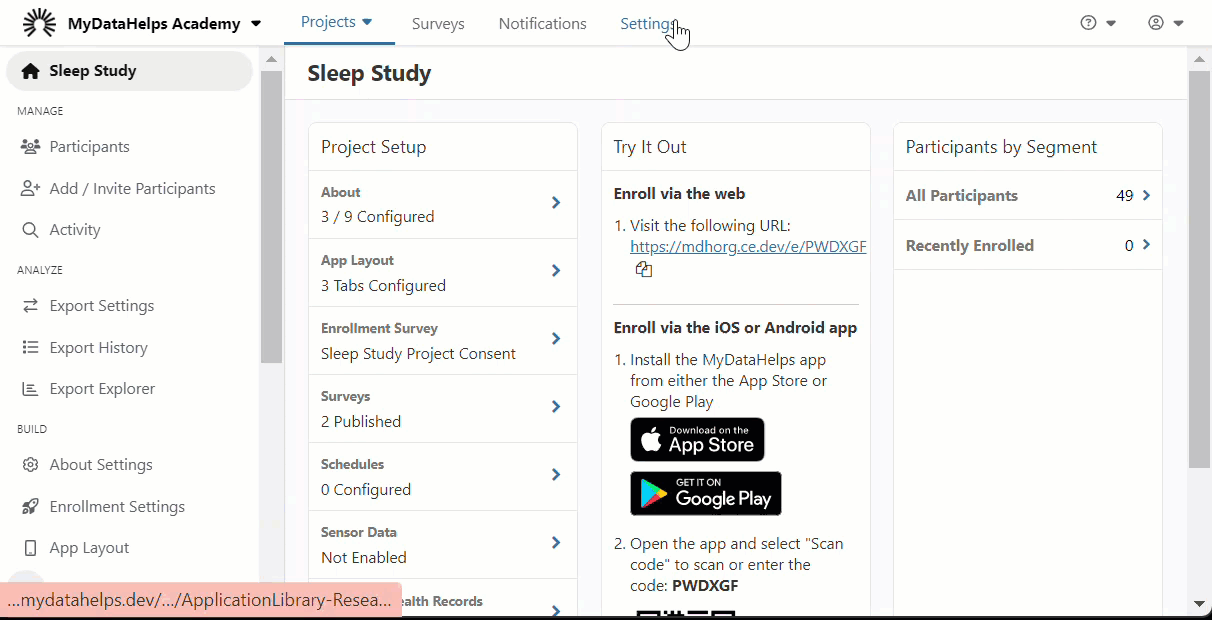Click the Download on the App Store button
The image size is (1212, 620).
[x=697, y=440]
